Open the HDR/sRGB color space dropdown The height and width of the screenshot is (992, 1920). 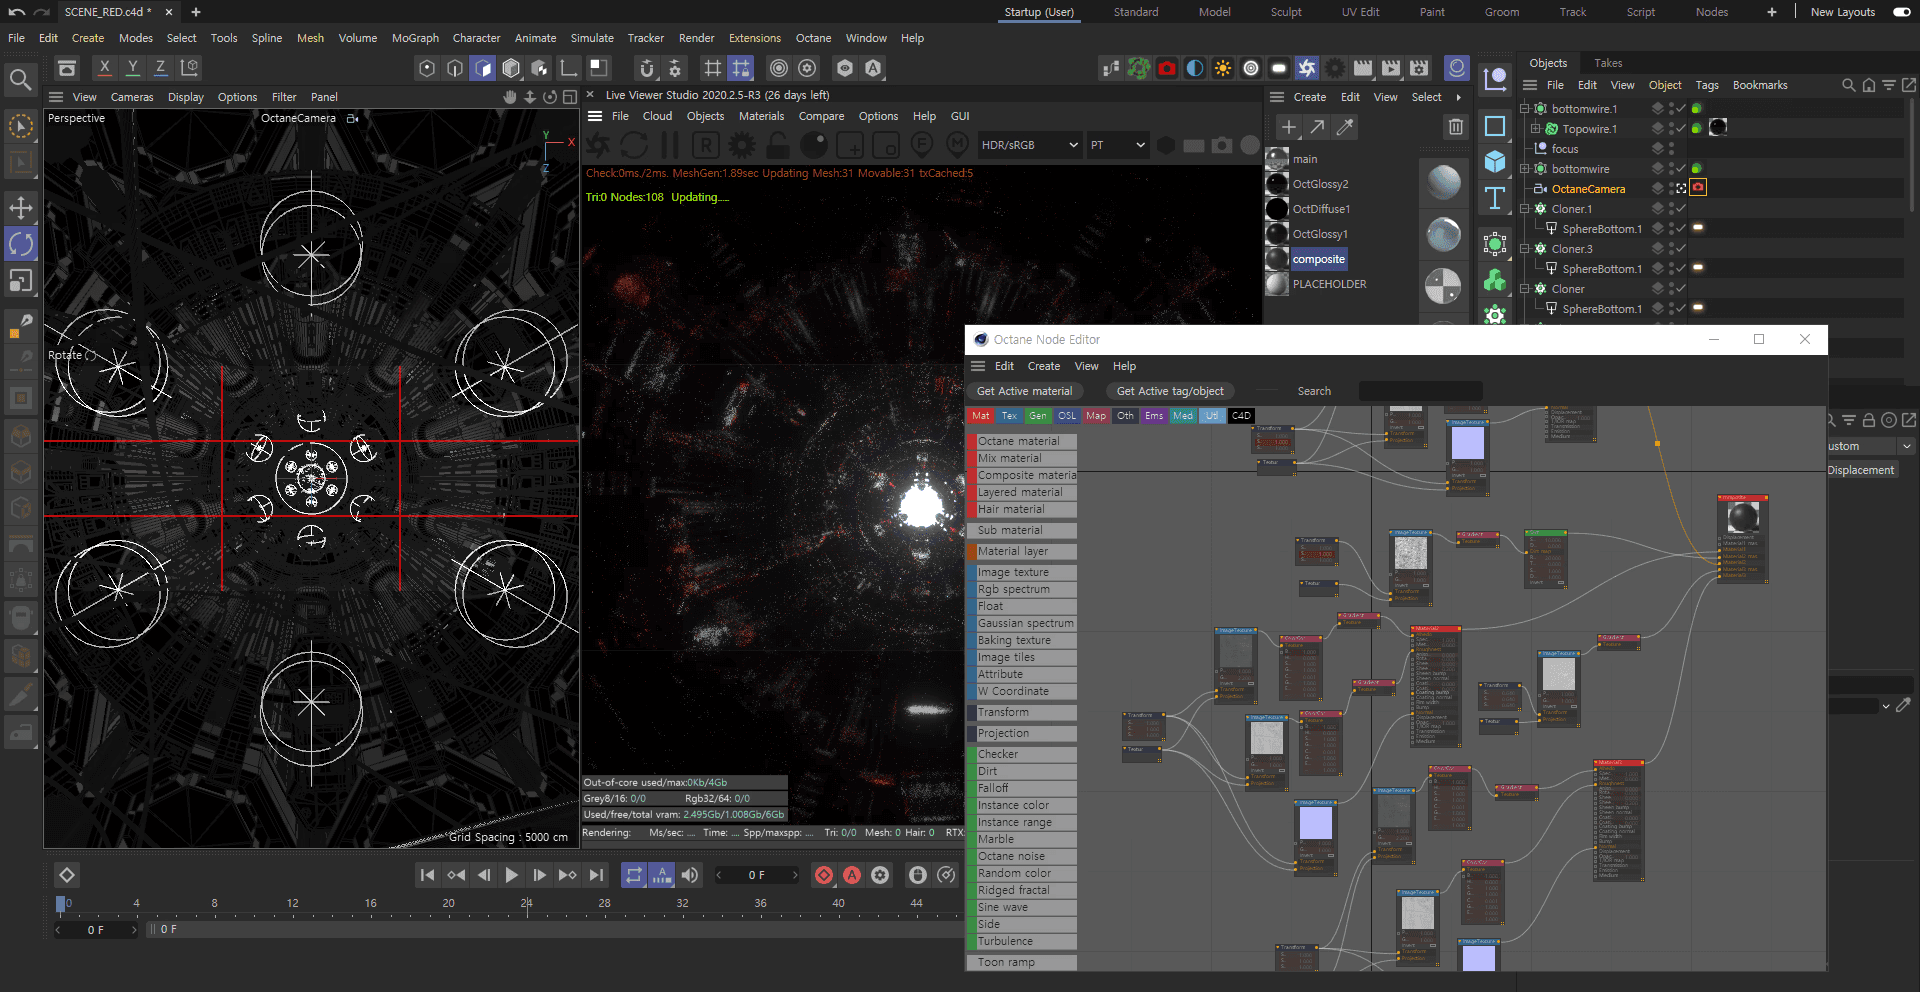[x=1030, y=145]
